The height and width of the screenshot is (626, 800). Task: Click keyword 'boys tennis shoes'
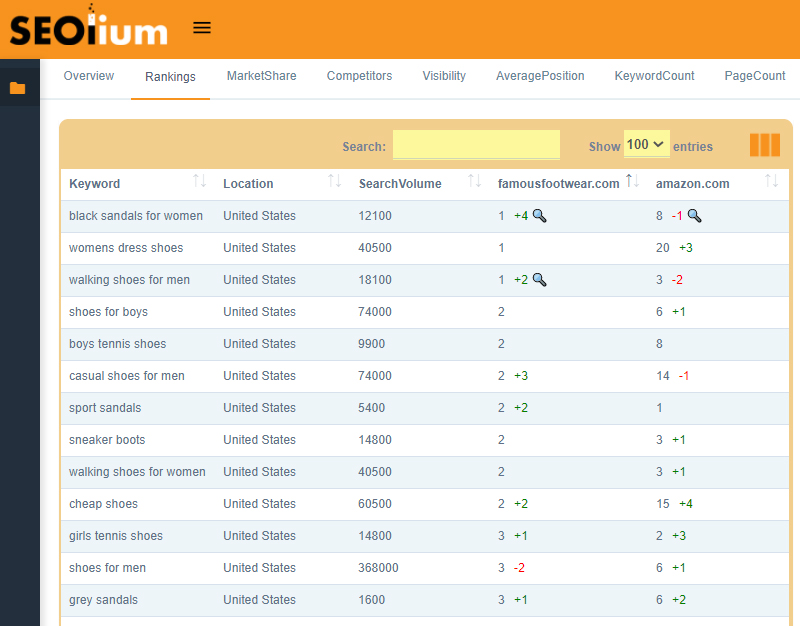117,344
